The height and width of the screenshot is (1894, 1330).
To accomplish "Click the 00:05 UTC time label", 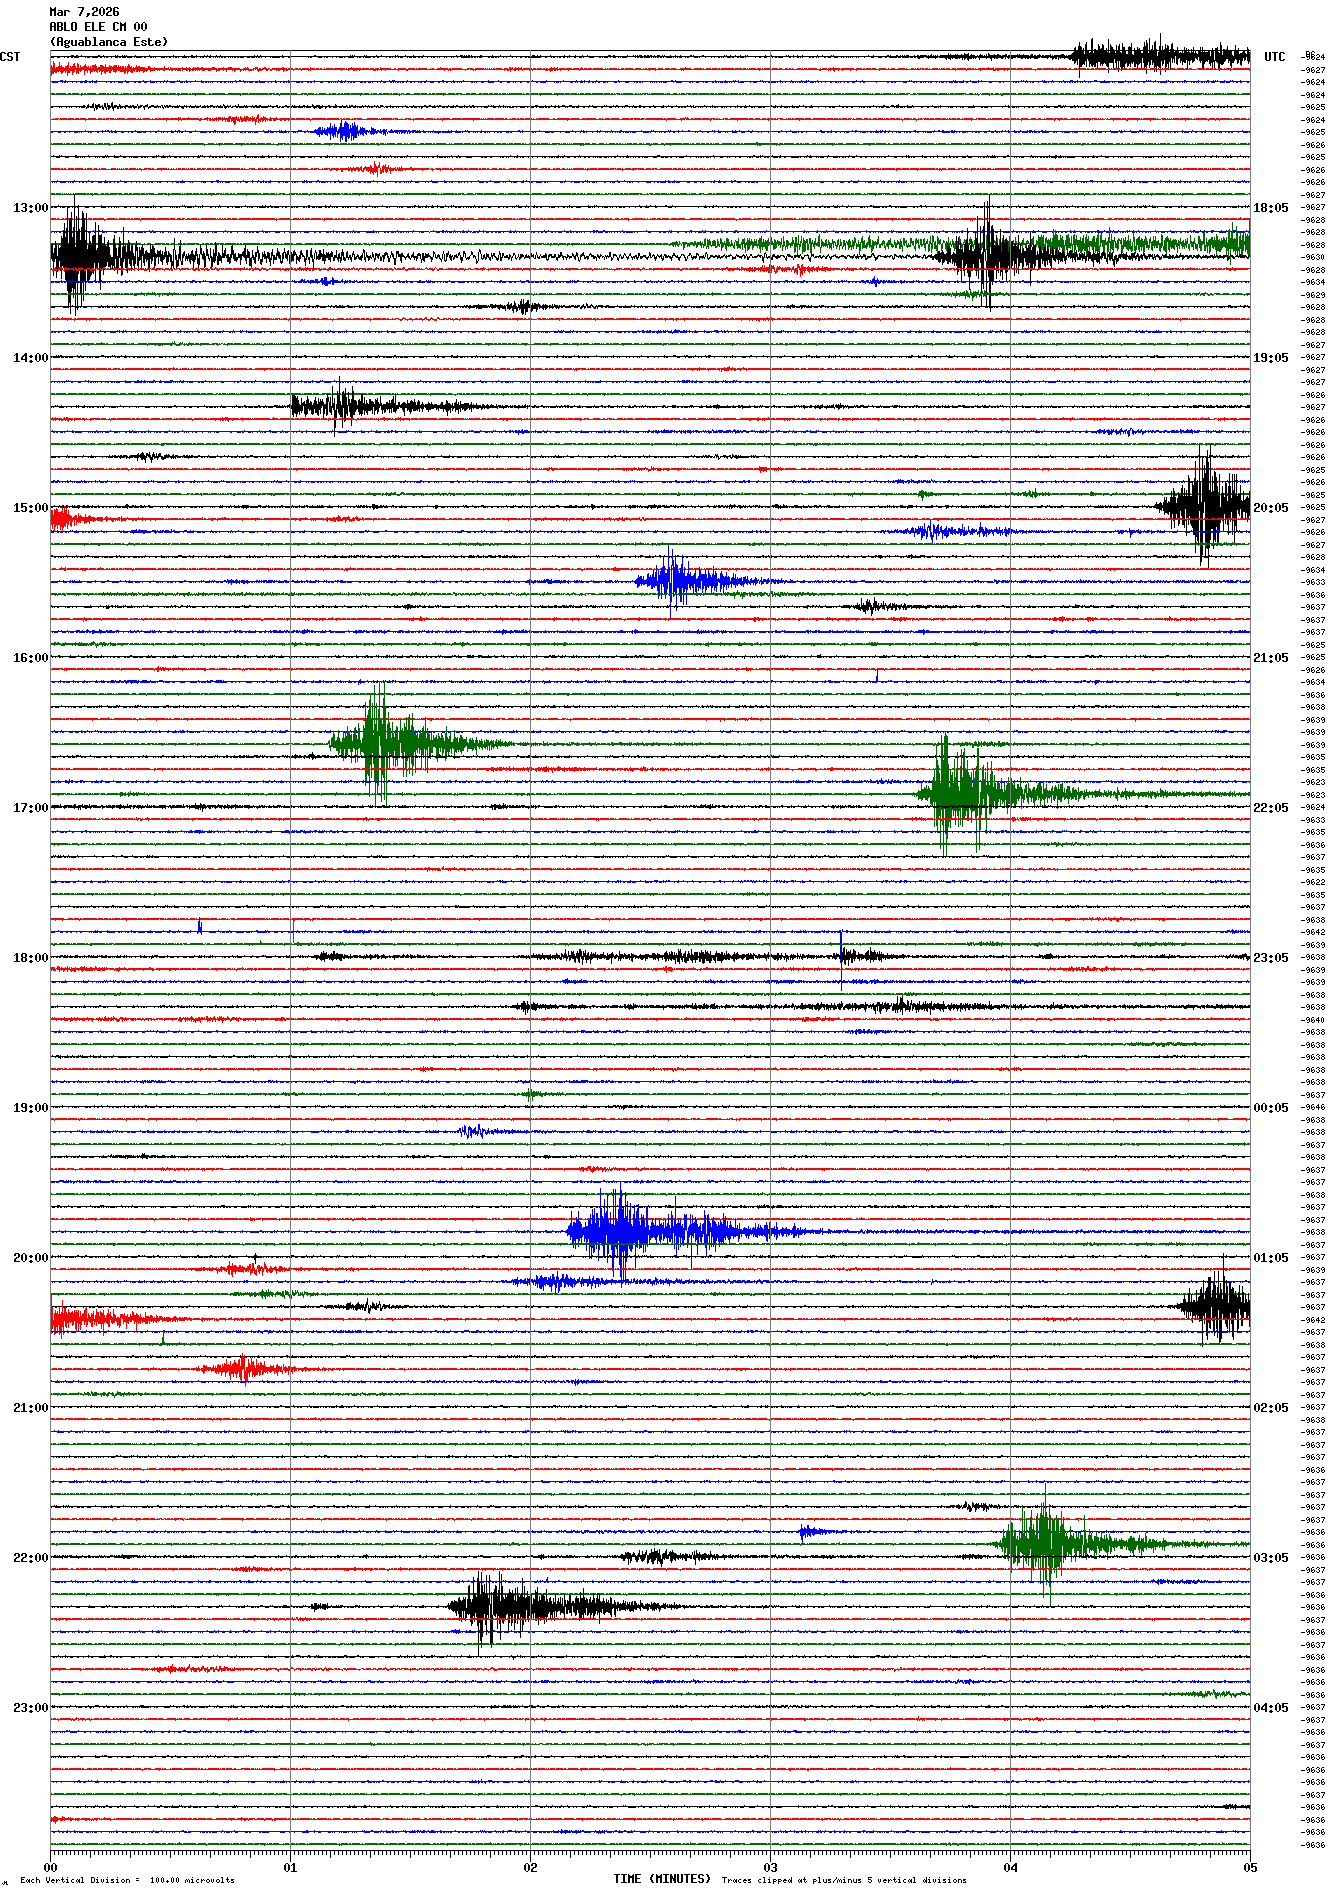I will [x=1270, y=1108].
